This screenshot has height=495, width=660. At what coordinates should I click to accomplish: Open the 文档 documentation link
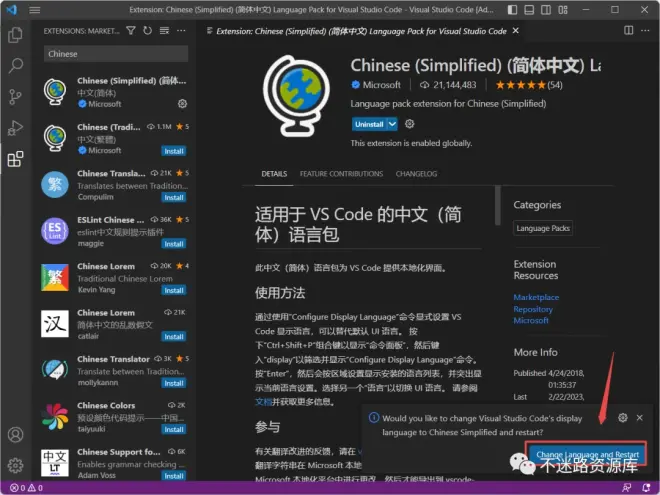coord(263,402)
